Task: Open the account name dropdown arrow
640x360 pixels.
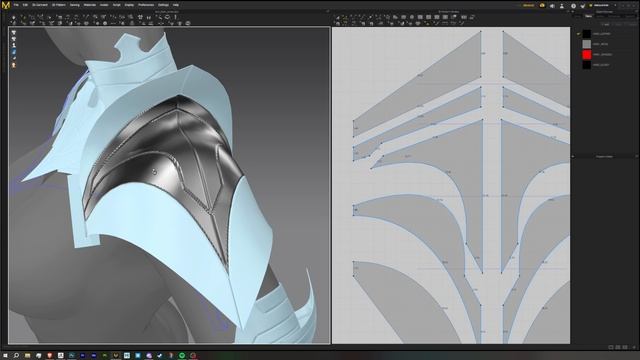Action: (616, 5)
